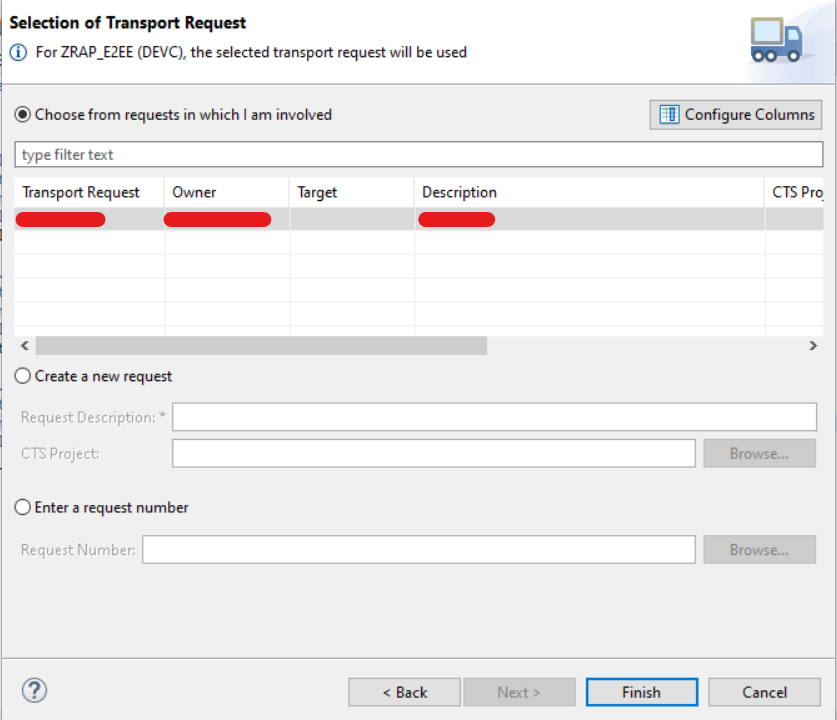Focus the 'type filter text' search box

tap(418, 155)
